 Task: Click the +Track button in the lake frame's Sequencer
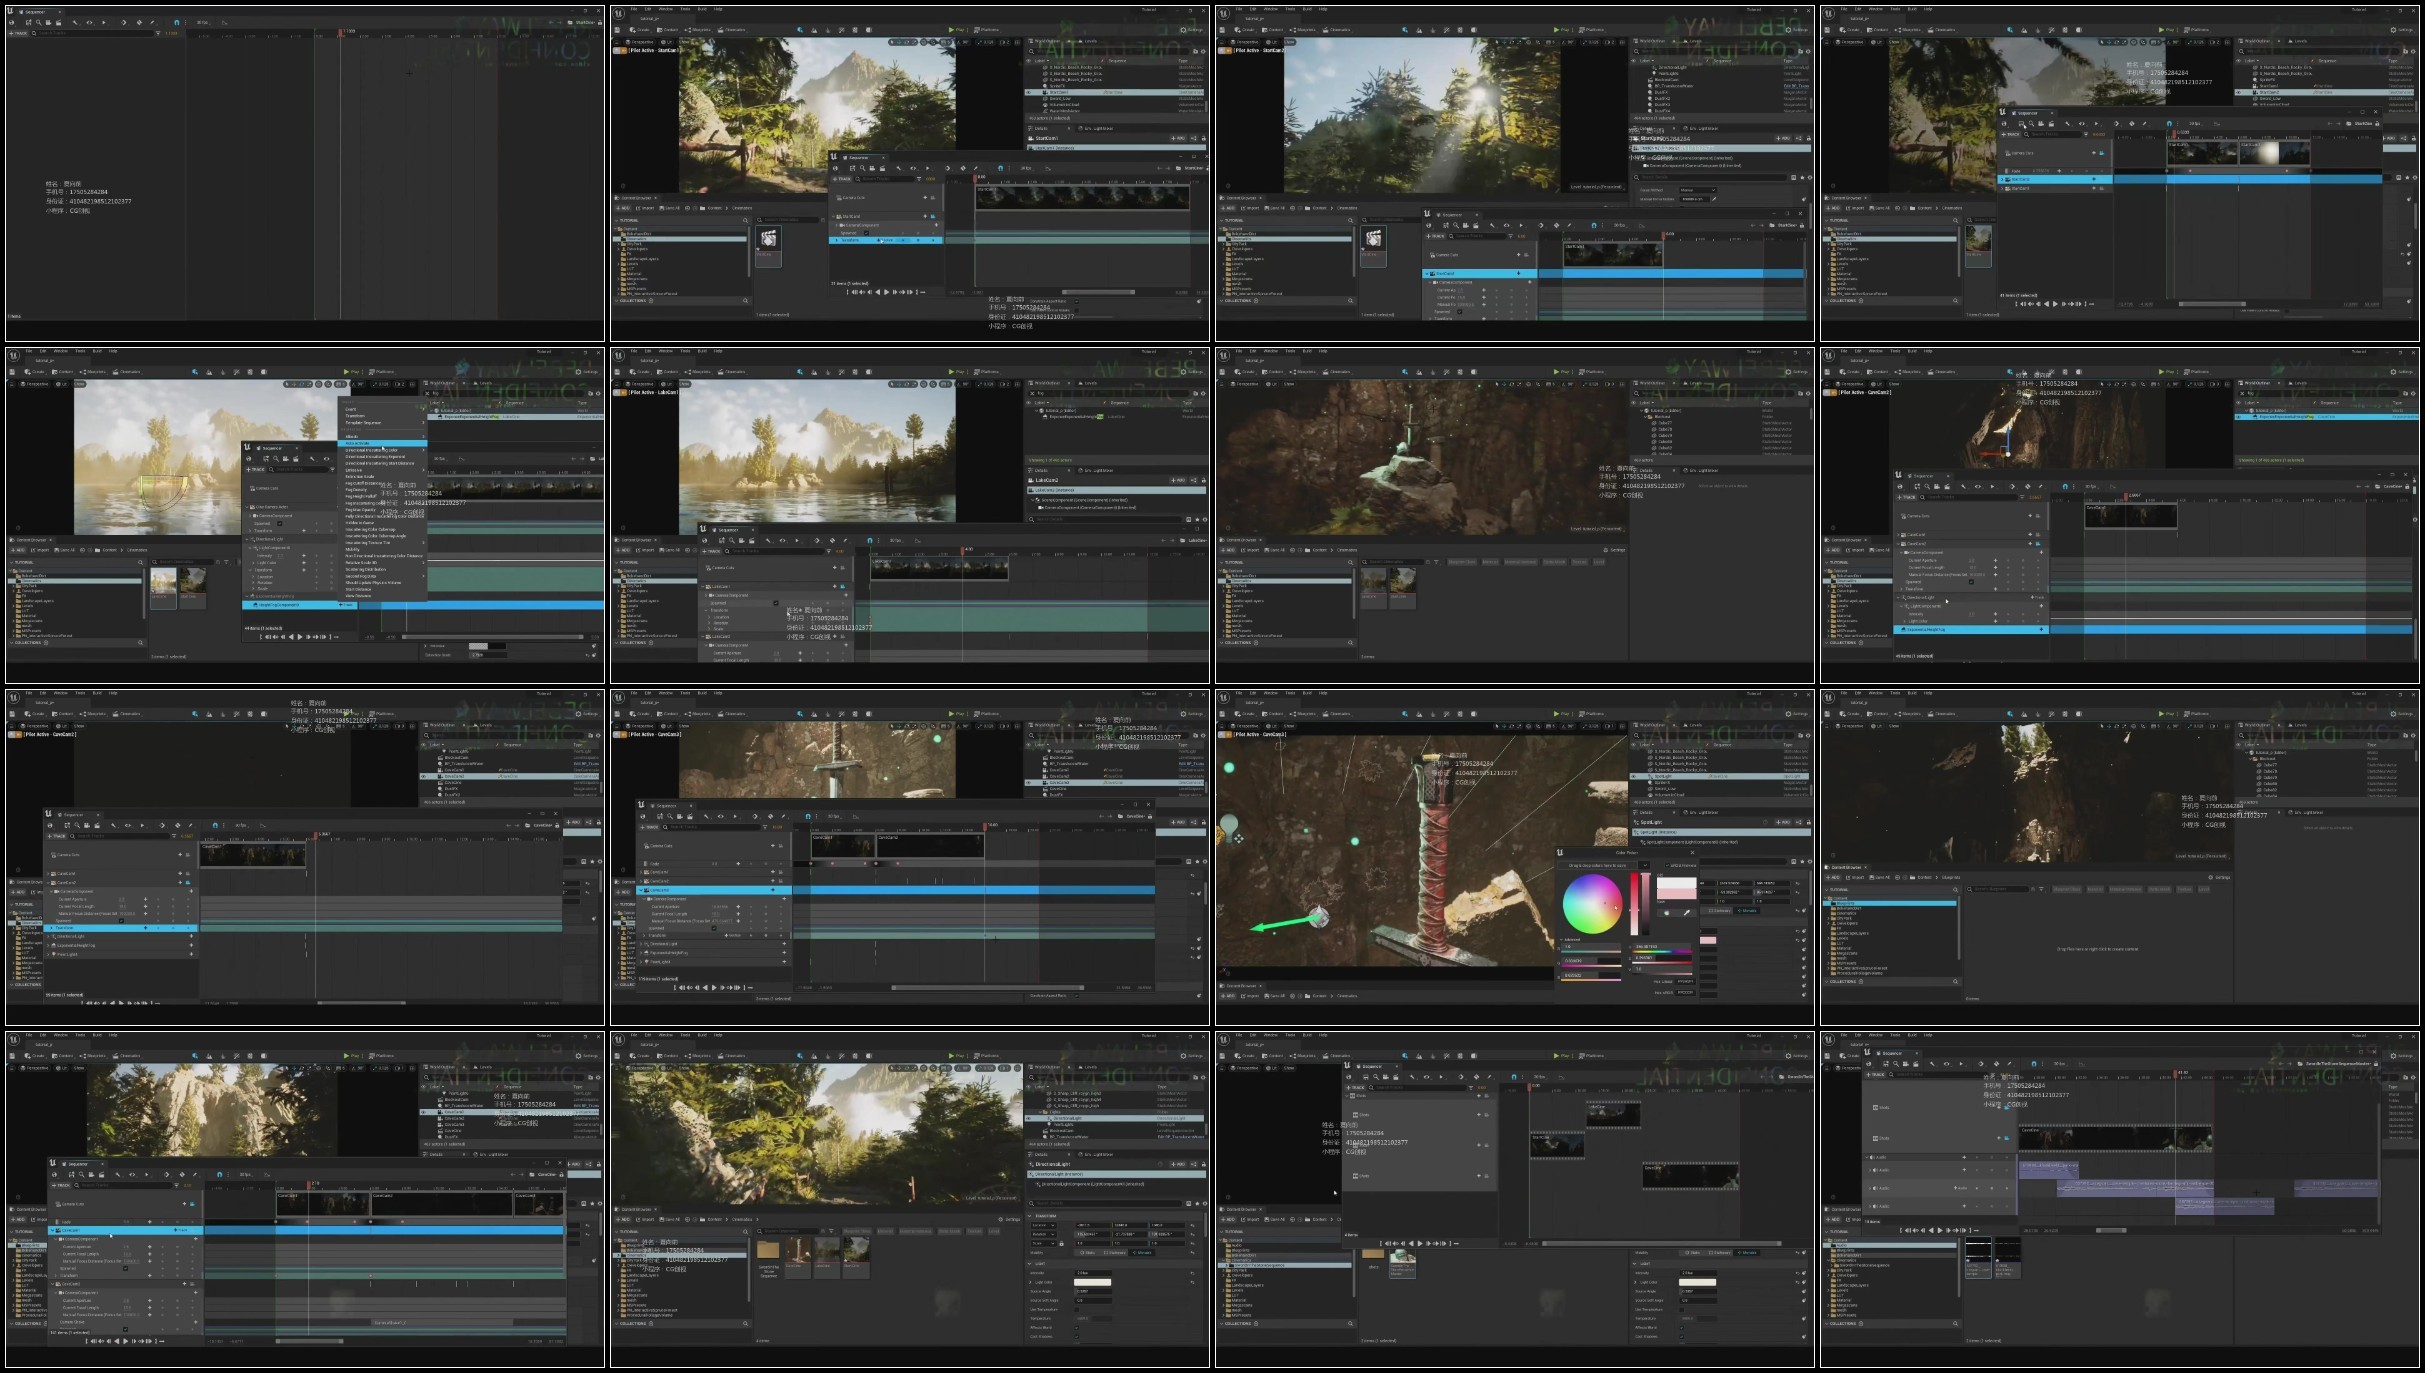point(256,470)
